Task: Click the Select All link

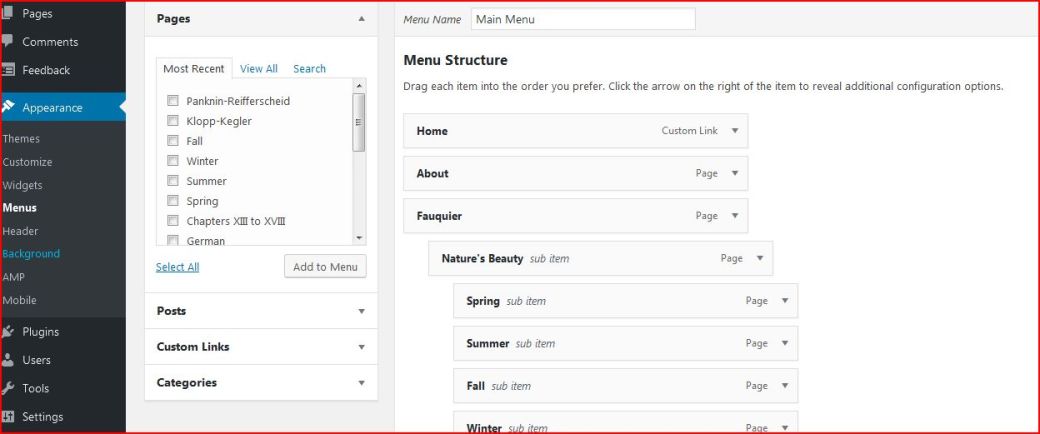Action: pos(177,267)
